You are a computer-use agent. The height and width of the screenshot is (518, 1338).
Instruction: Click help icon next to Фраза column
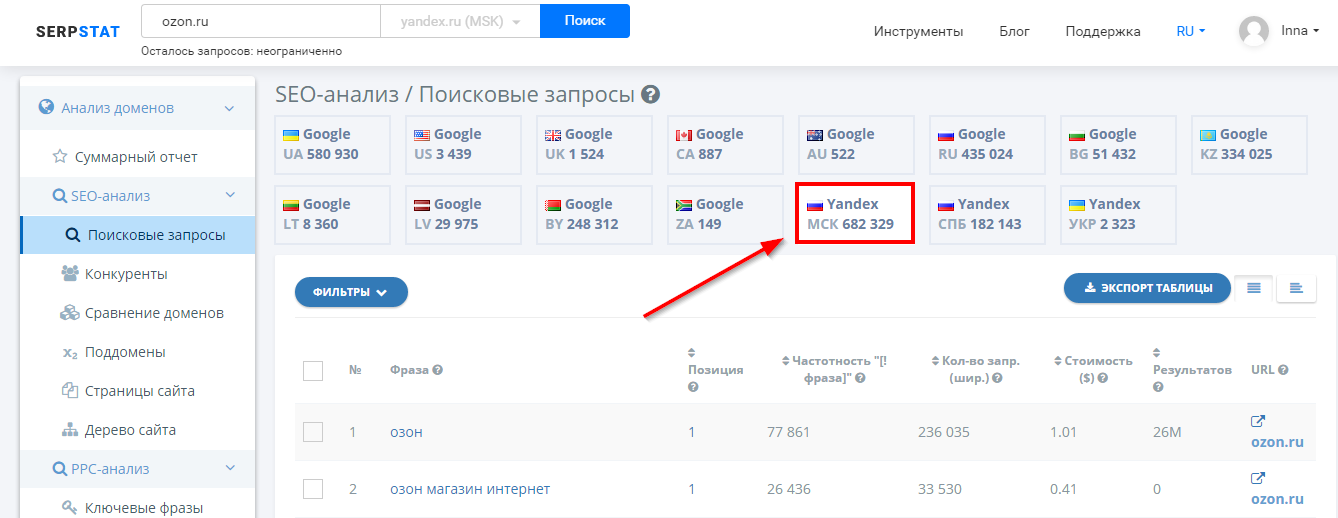click(437, 370)
